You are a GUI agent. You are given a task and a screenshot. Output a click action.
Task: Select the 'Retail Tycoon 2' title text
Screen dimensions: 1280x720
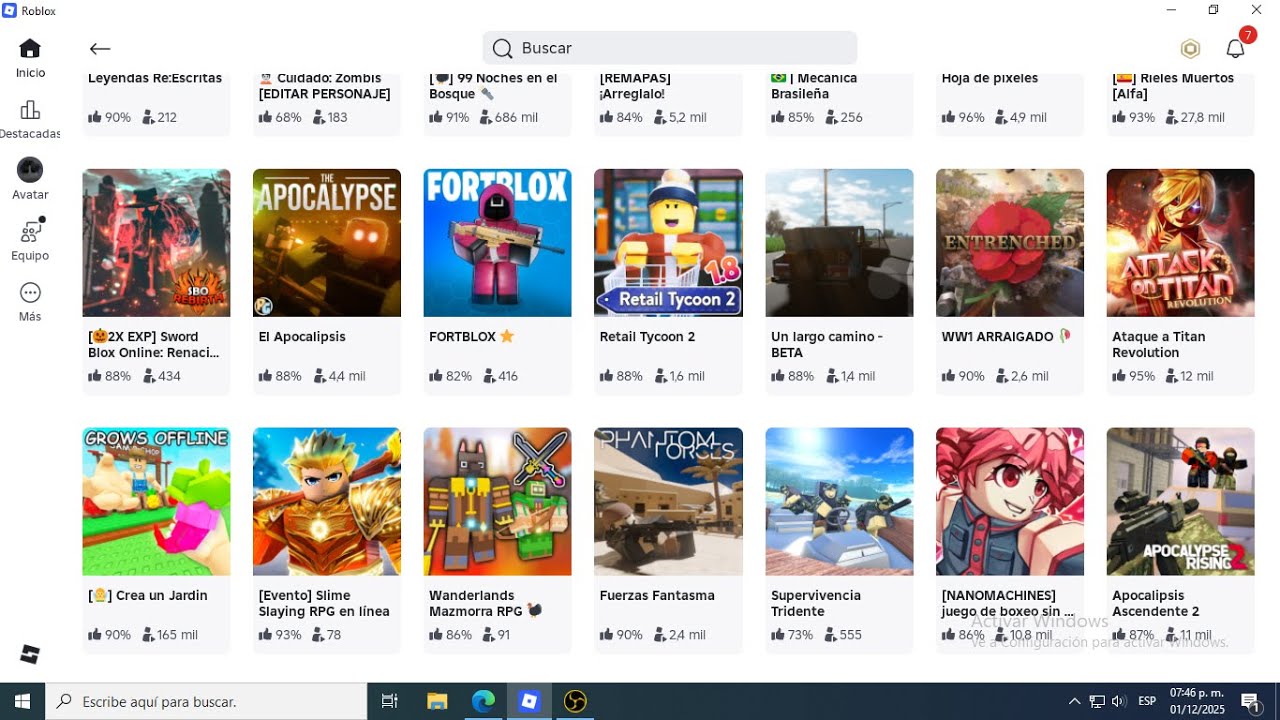click(647, 337)
